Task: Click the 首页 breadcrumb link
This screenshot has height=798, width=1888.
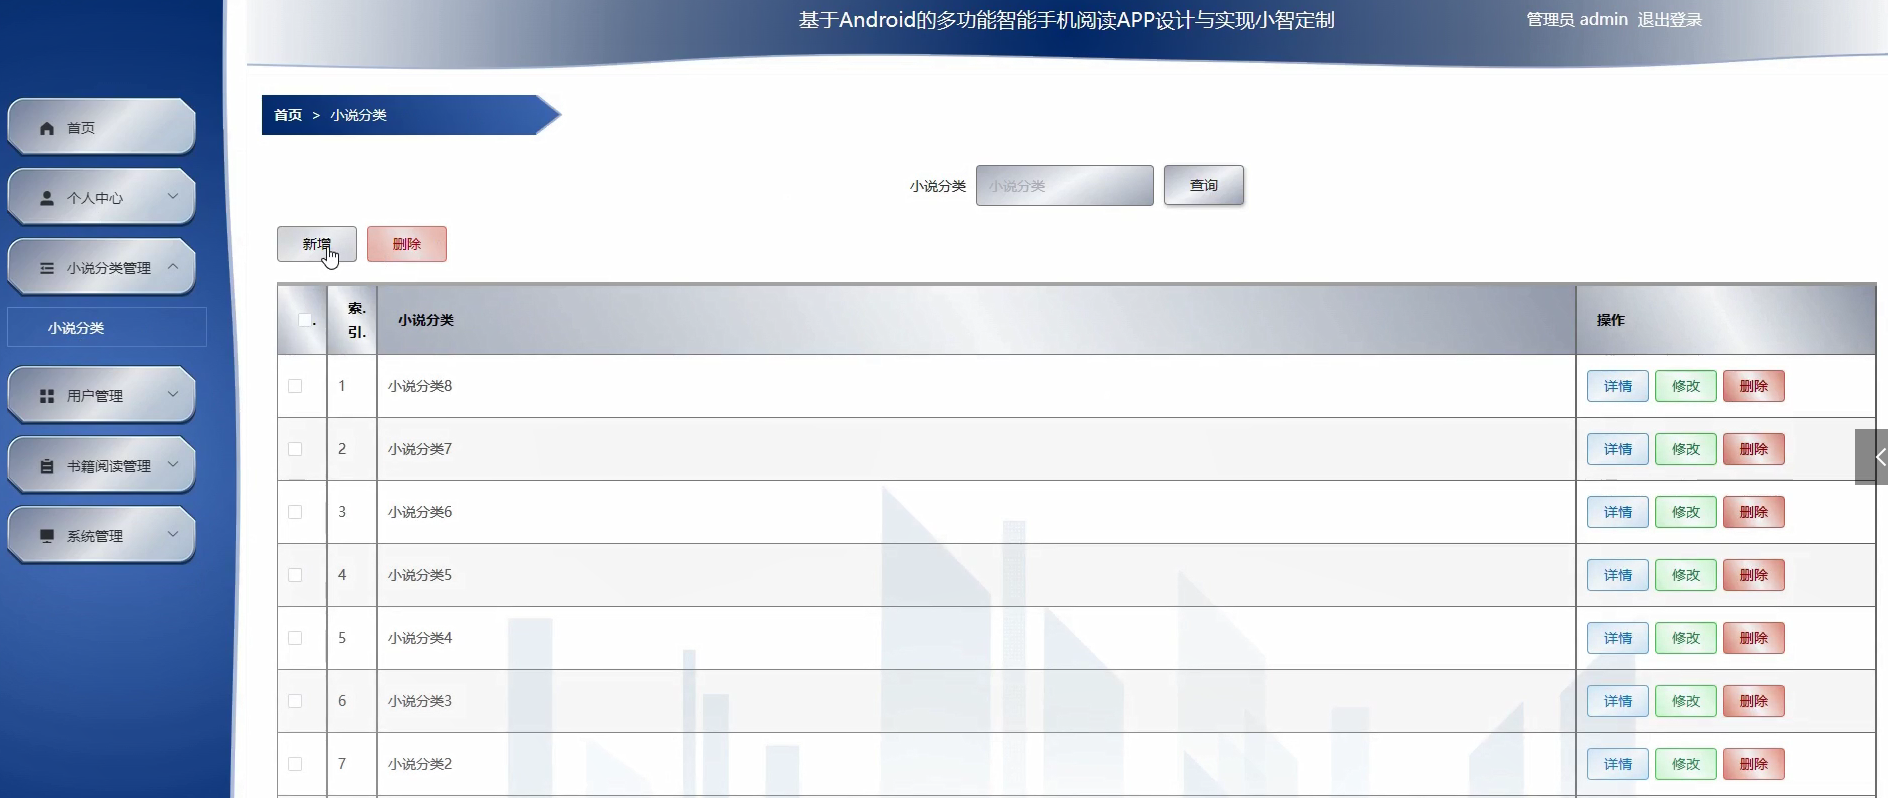Action: pyautogui.click(x=288, y=115)
